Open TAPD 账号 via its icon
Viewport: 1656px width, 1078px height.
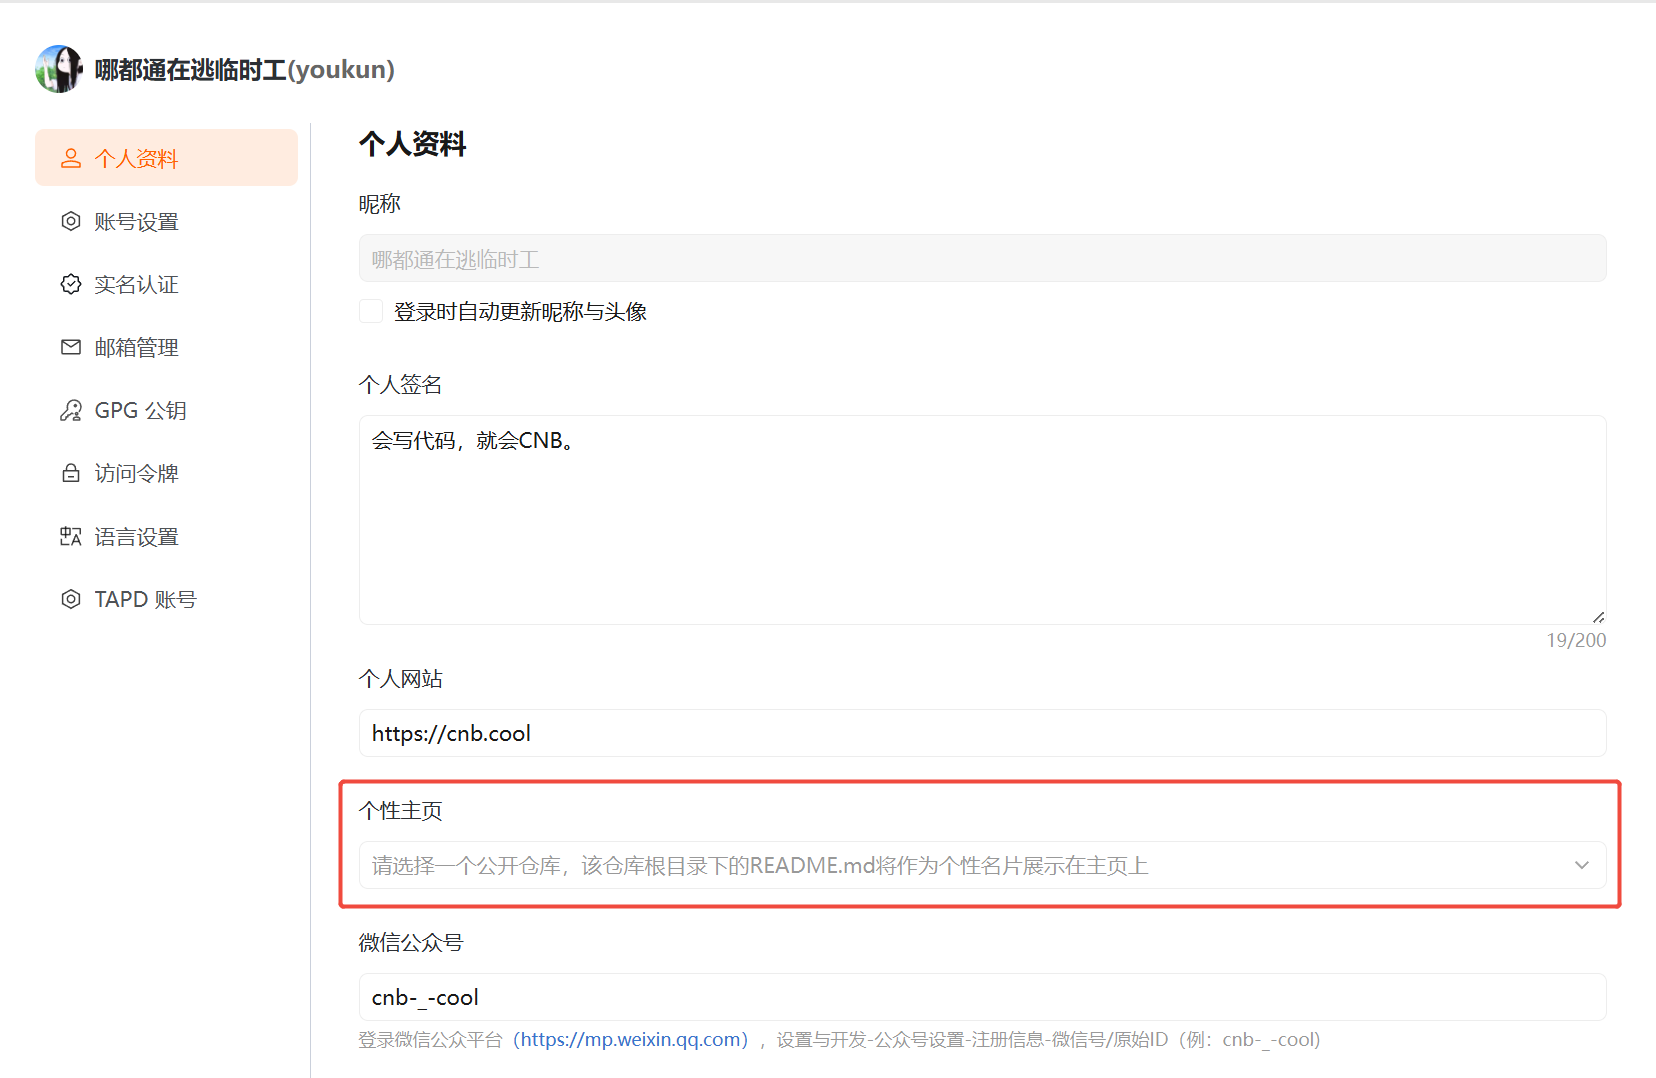coord(70,598)
